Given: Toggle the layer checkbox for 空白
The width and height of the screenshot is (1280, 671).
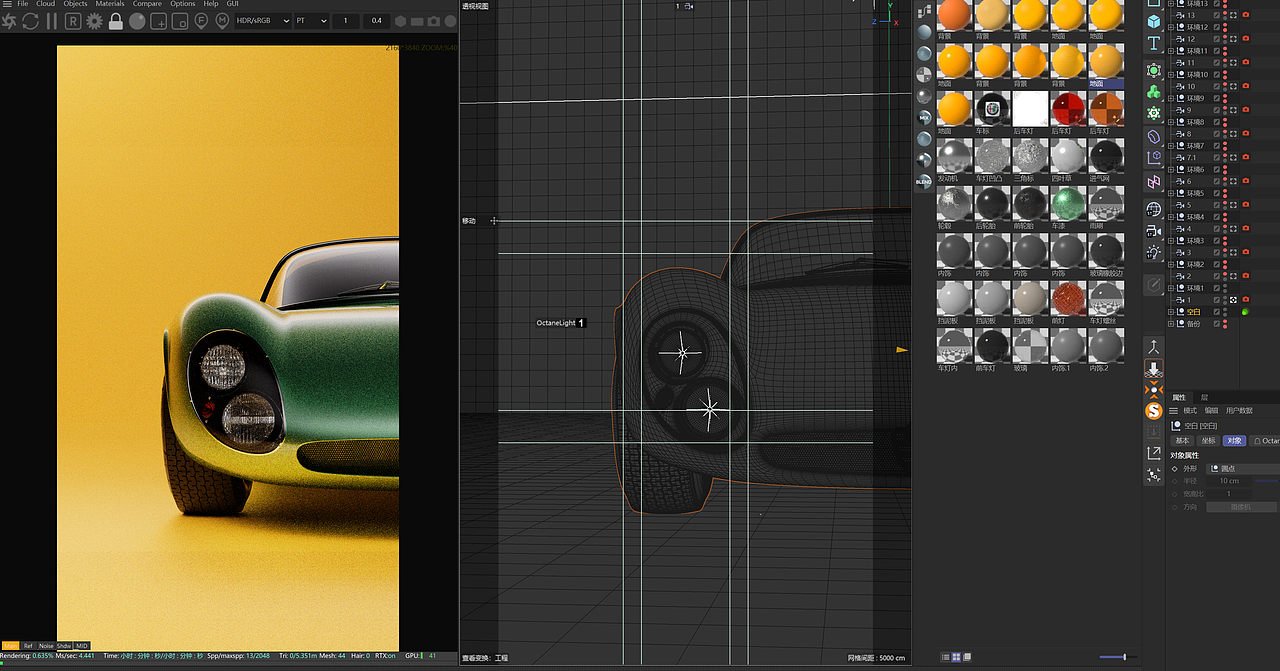Looking at the screenshot, I should tap(1217, 312).
